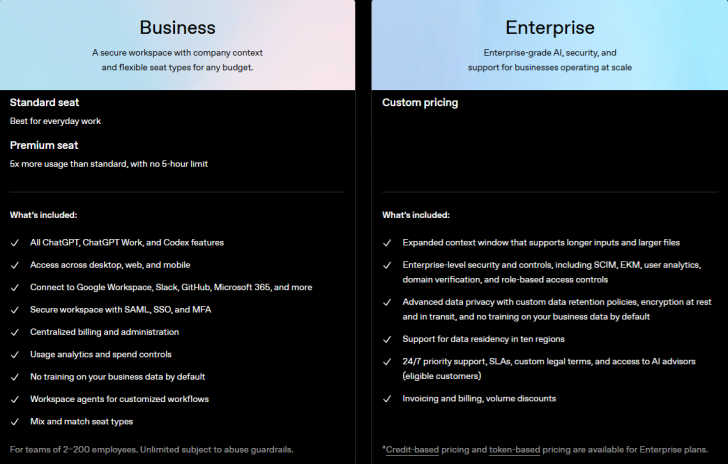728x464 pixels.
Task: Click the No training on business data item
Action: tap(117, 377)
